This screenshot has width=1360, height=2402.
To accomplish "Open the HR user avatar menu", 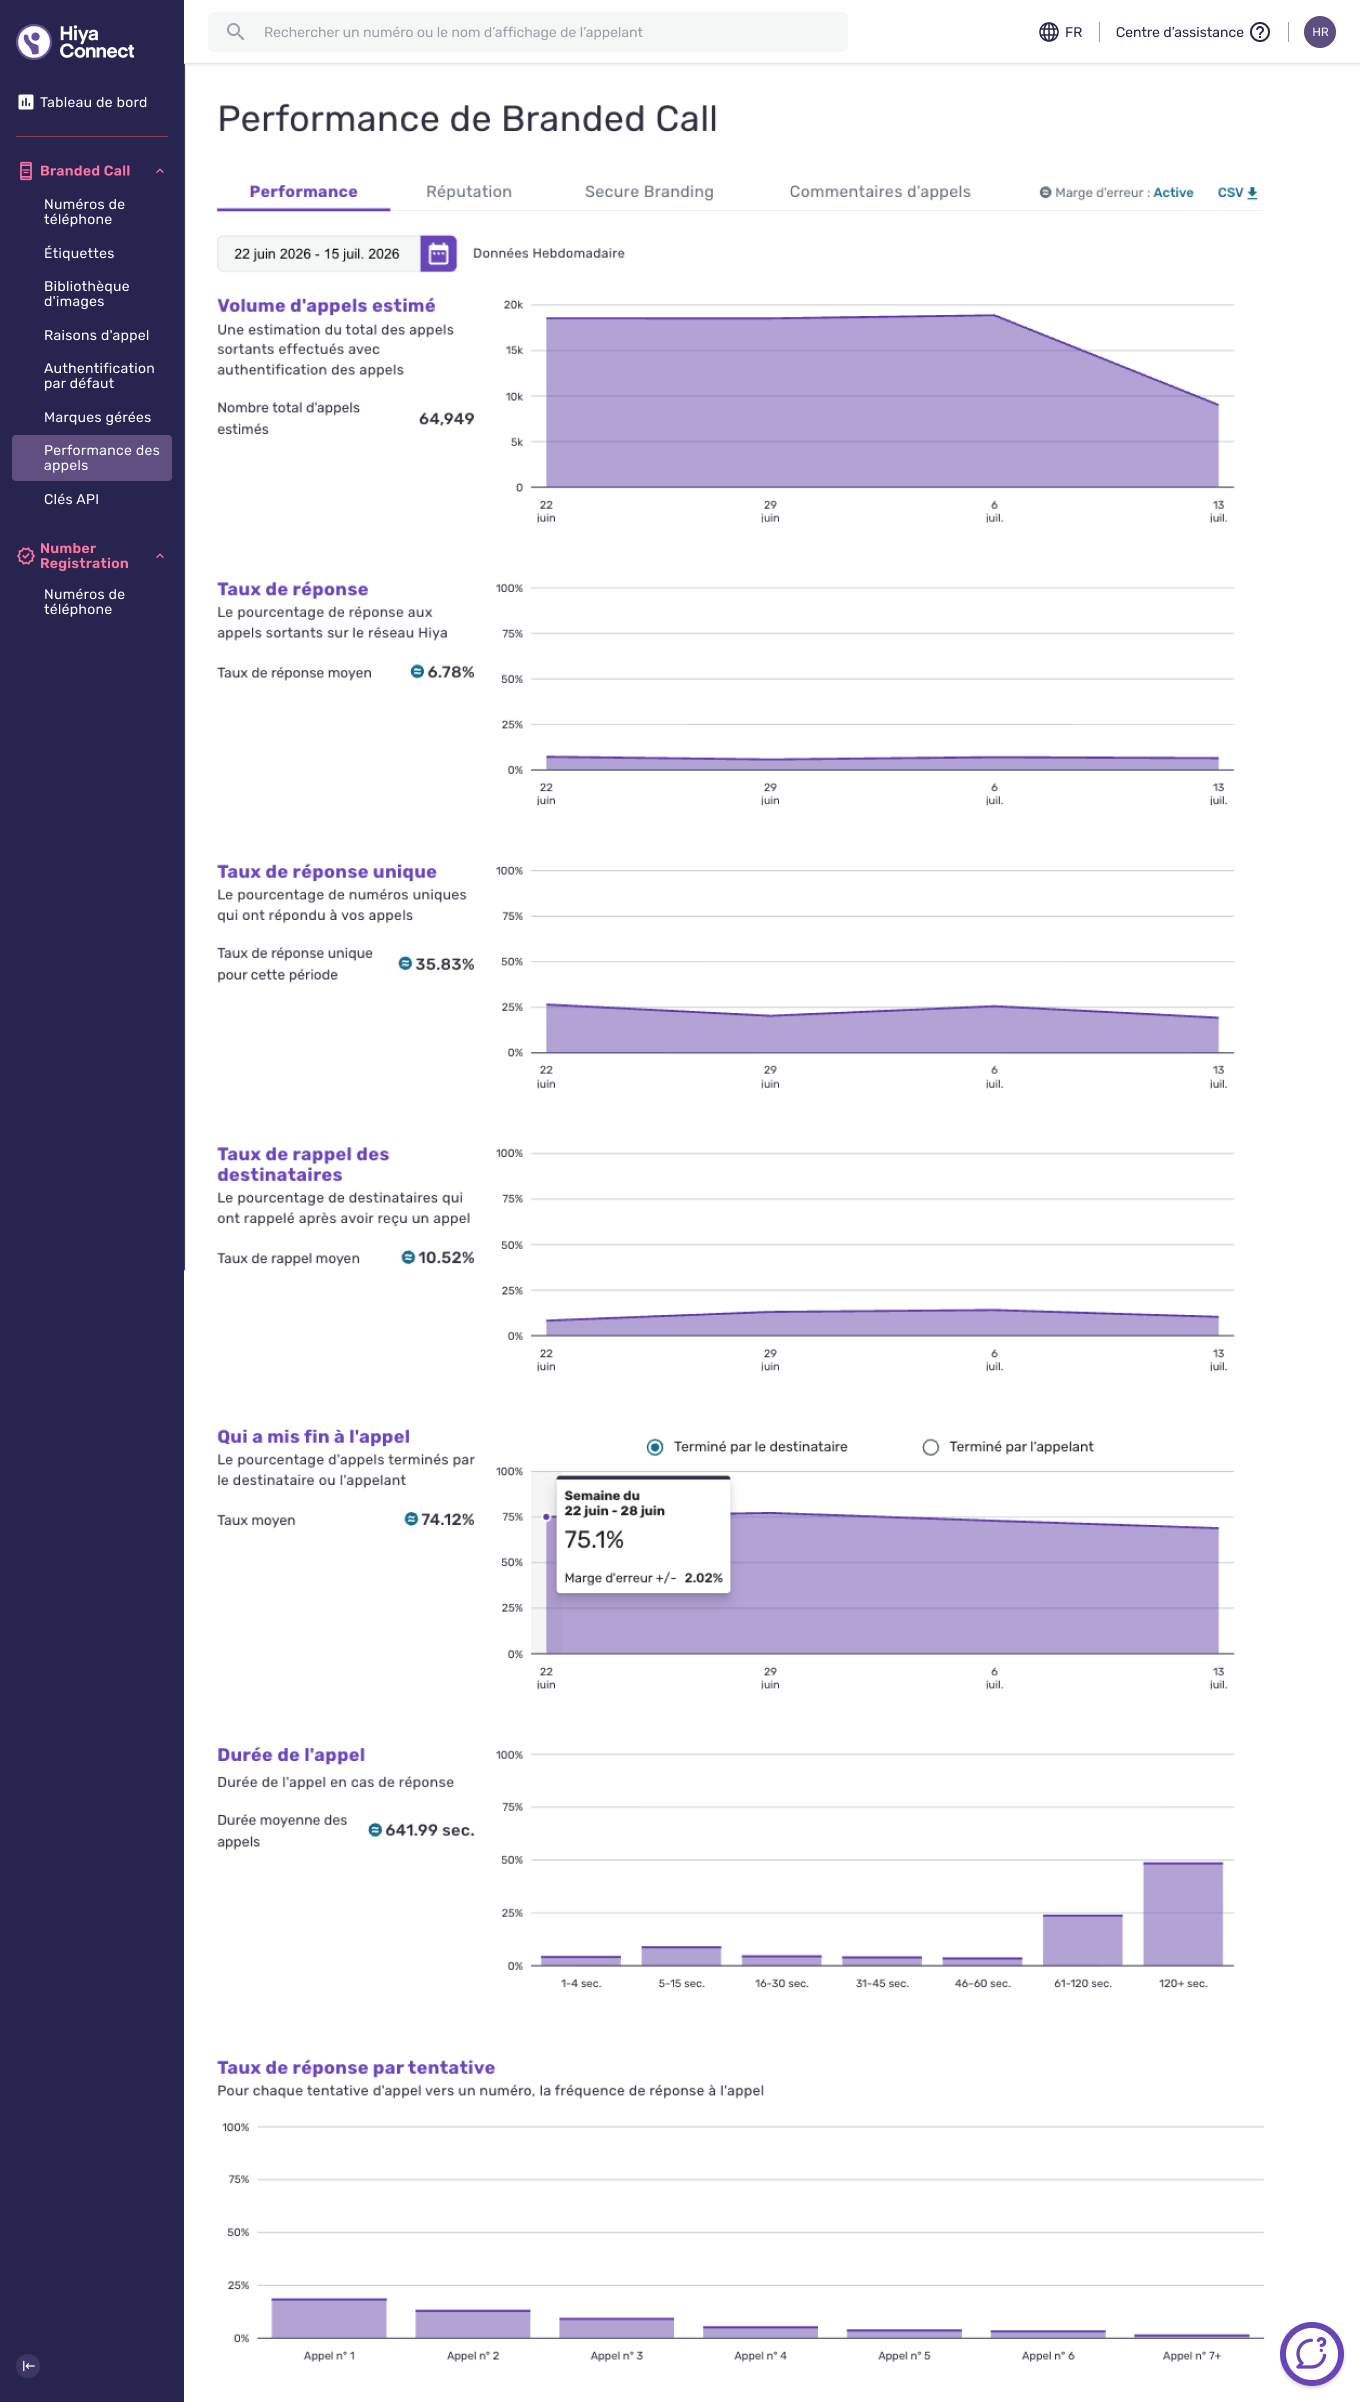I will tap(1320, 32).
